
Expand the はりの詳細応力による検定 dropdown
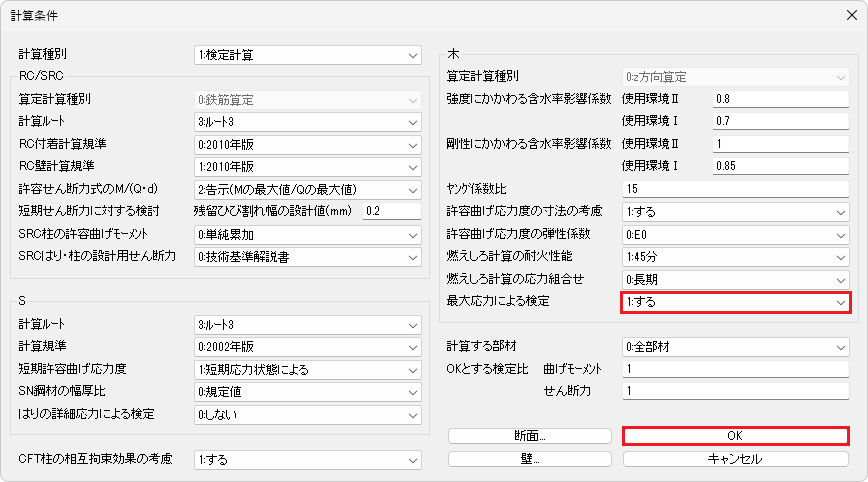[308, 414]
